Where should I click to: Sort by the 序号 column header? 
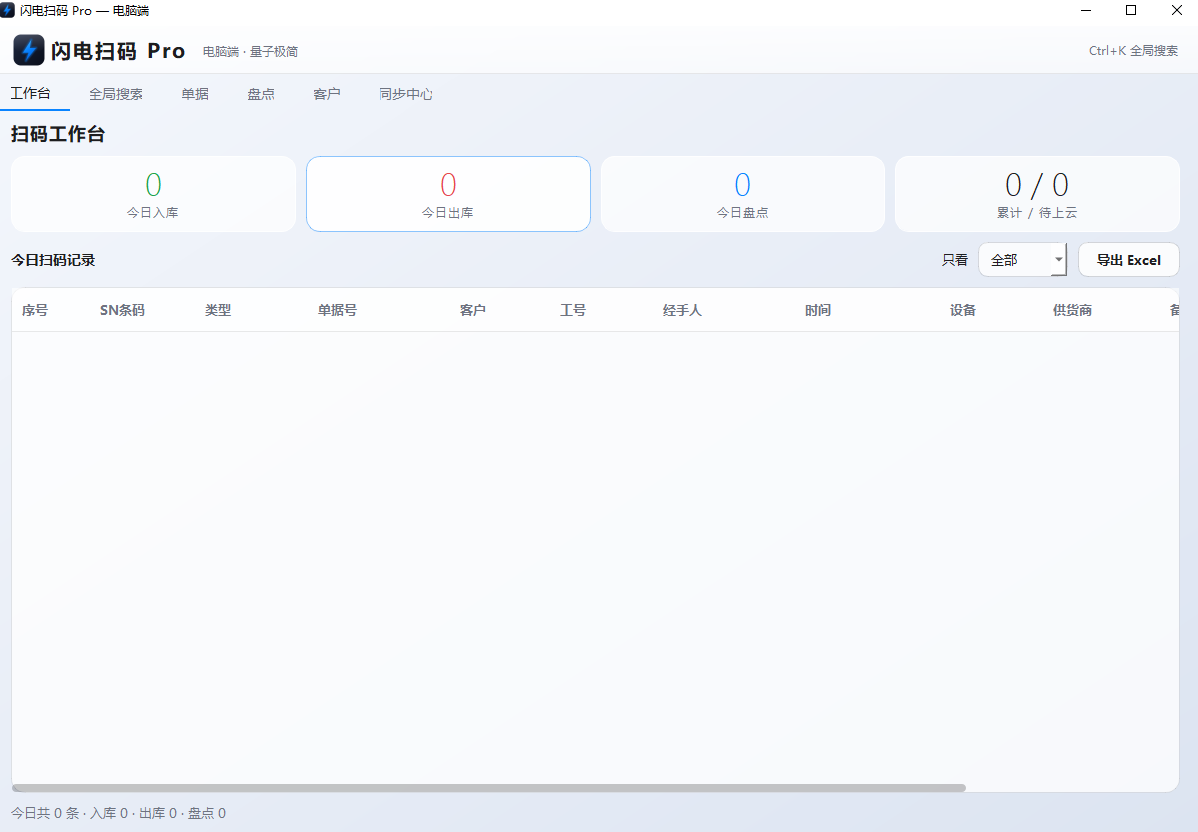[x=35, y=310]
